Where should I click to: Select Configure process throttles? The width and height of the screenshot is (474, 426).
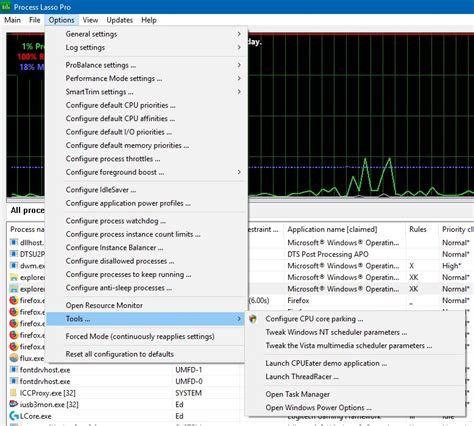coord(146,159)
